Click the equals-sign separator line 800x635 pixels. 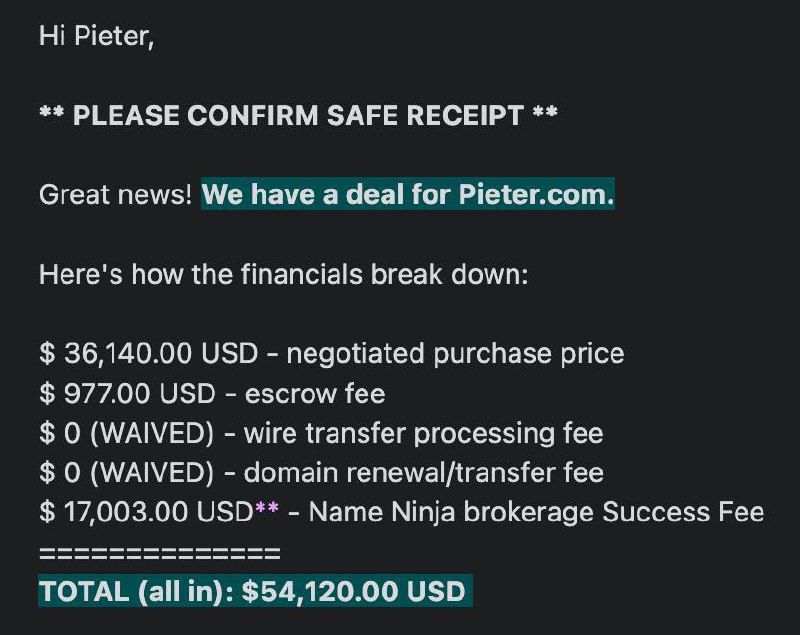click(x=159, y=552)
